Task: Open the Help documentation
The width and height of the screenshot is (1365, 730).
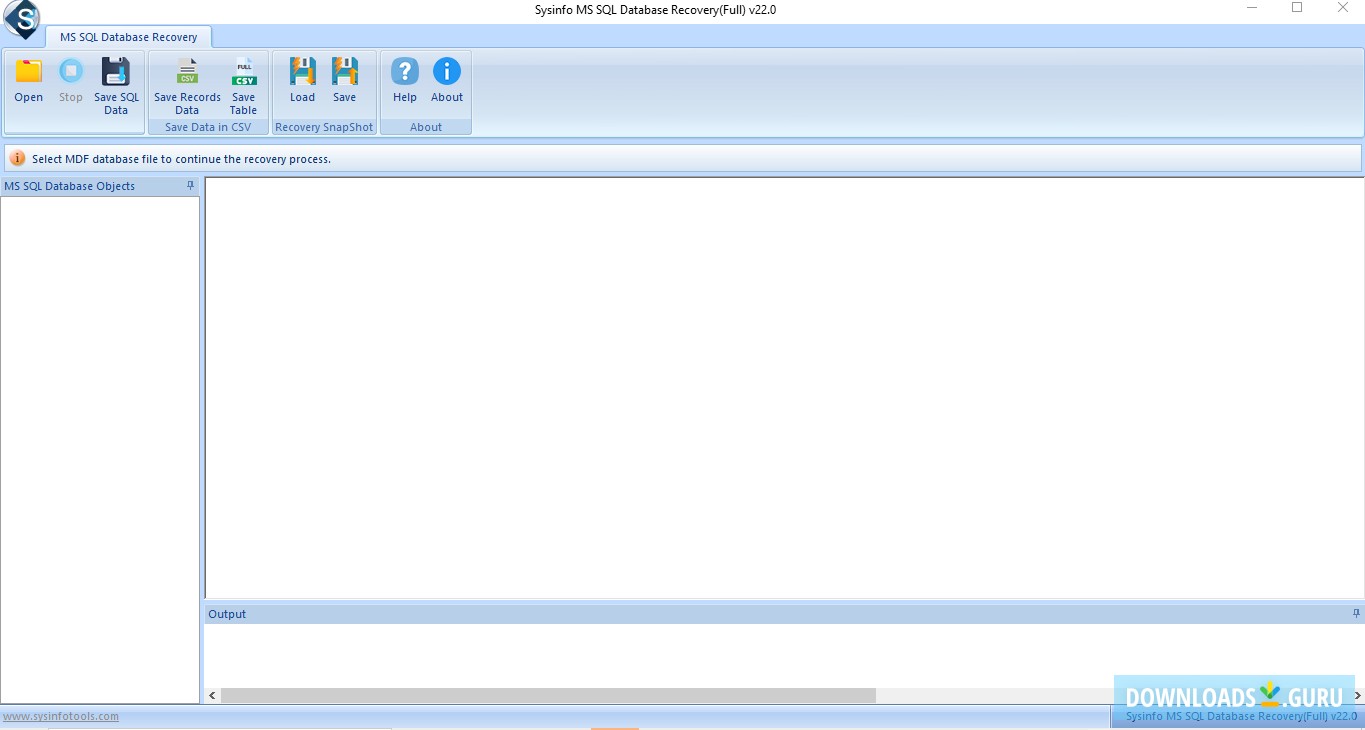Action: [404, 80]
